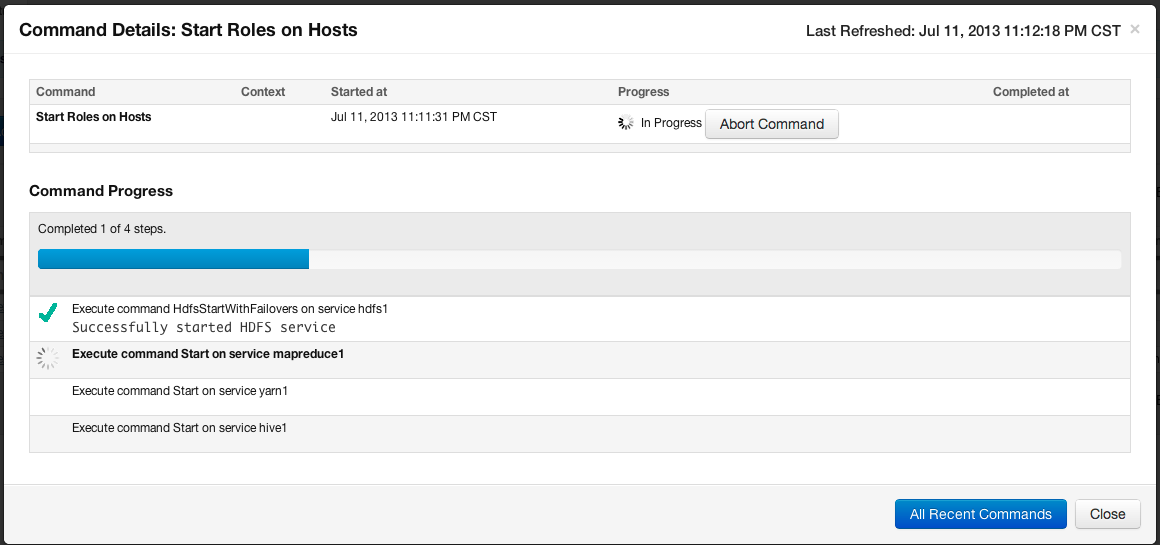Screen dimensions: 1160x545
Task: Open All Recent Commands
Action: point(980,514)
